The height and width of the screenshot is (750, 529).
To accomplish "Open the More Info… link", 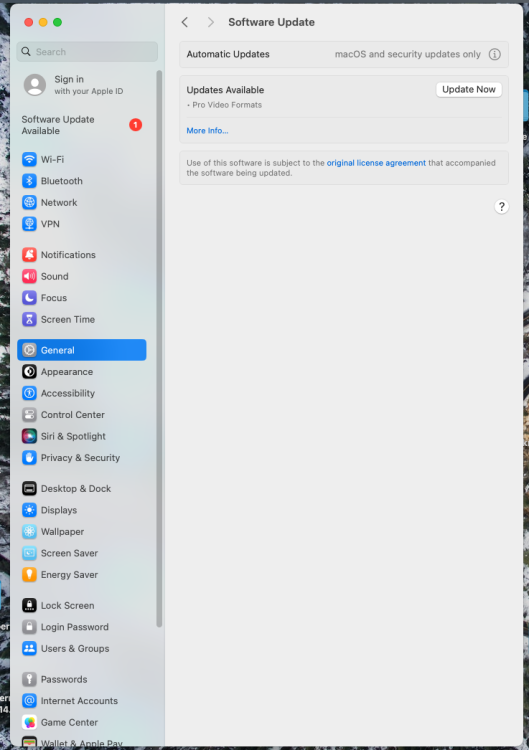I will point(207,131).
